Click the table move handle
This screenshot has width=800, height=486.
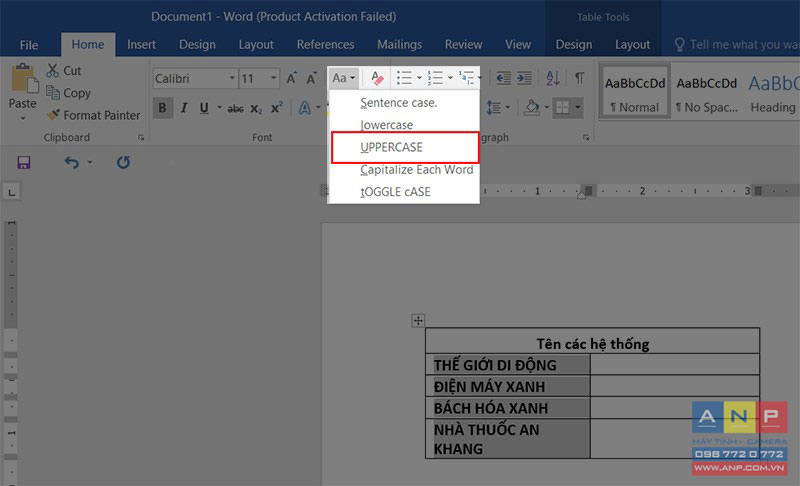pos(418,320)
